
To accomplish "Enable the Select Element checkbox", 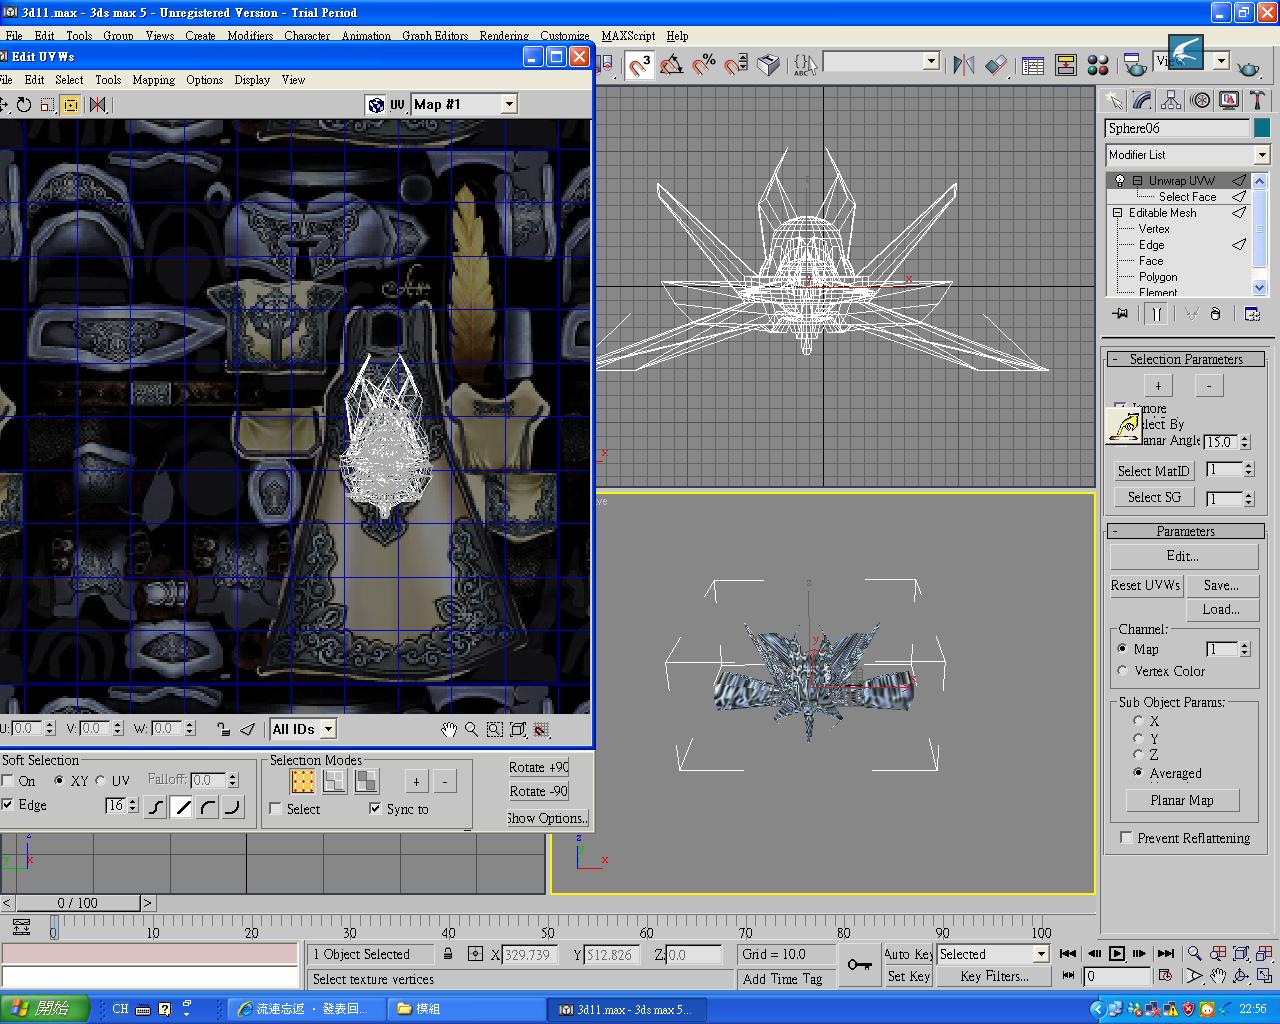I will pos(276,809).
